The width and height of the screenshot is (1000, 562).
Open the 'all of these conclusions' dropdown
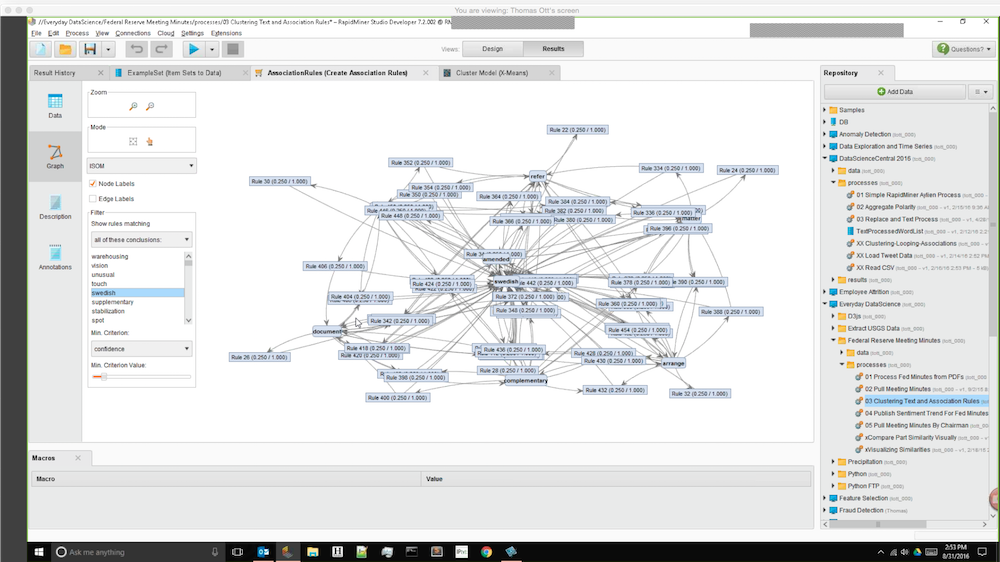(142, 240)
